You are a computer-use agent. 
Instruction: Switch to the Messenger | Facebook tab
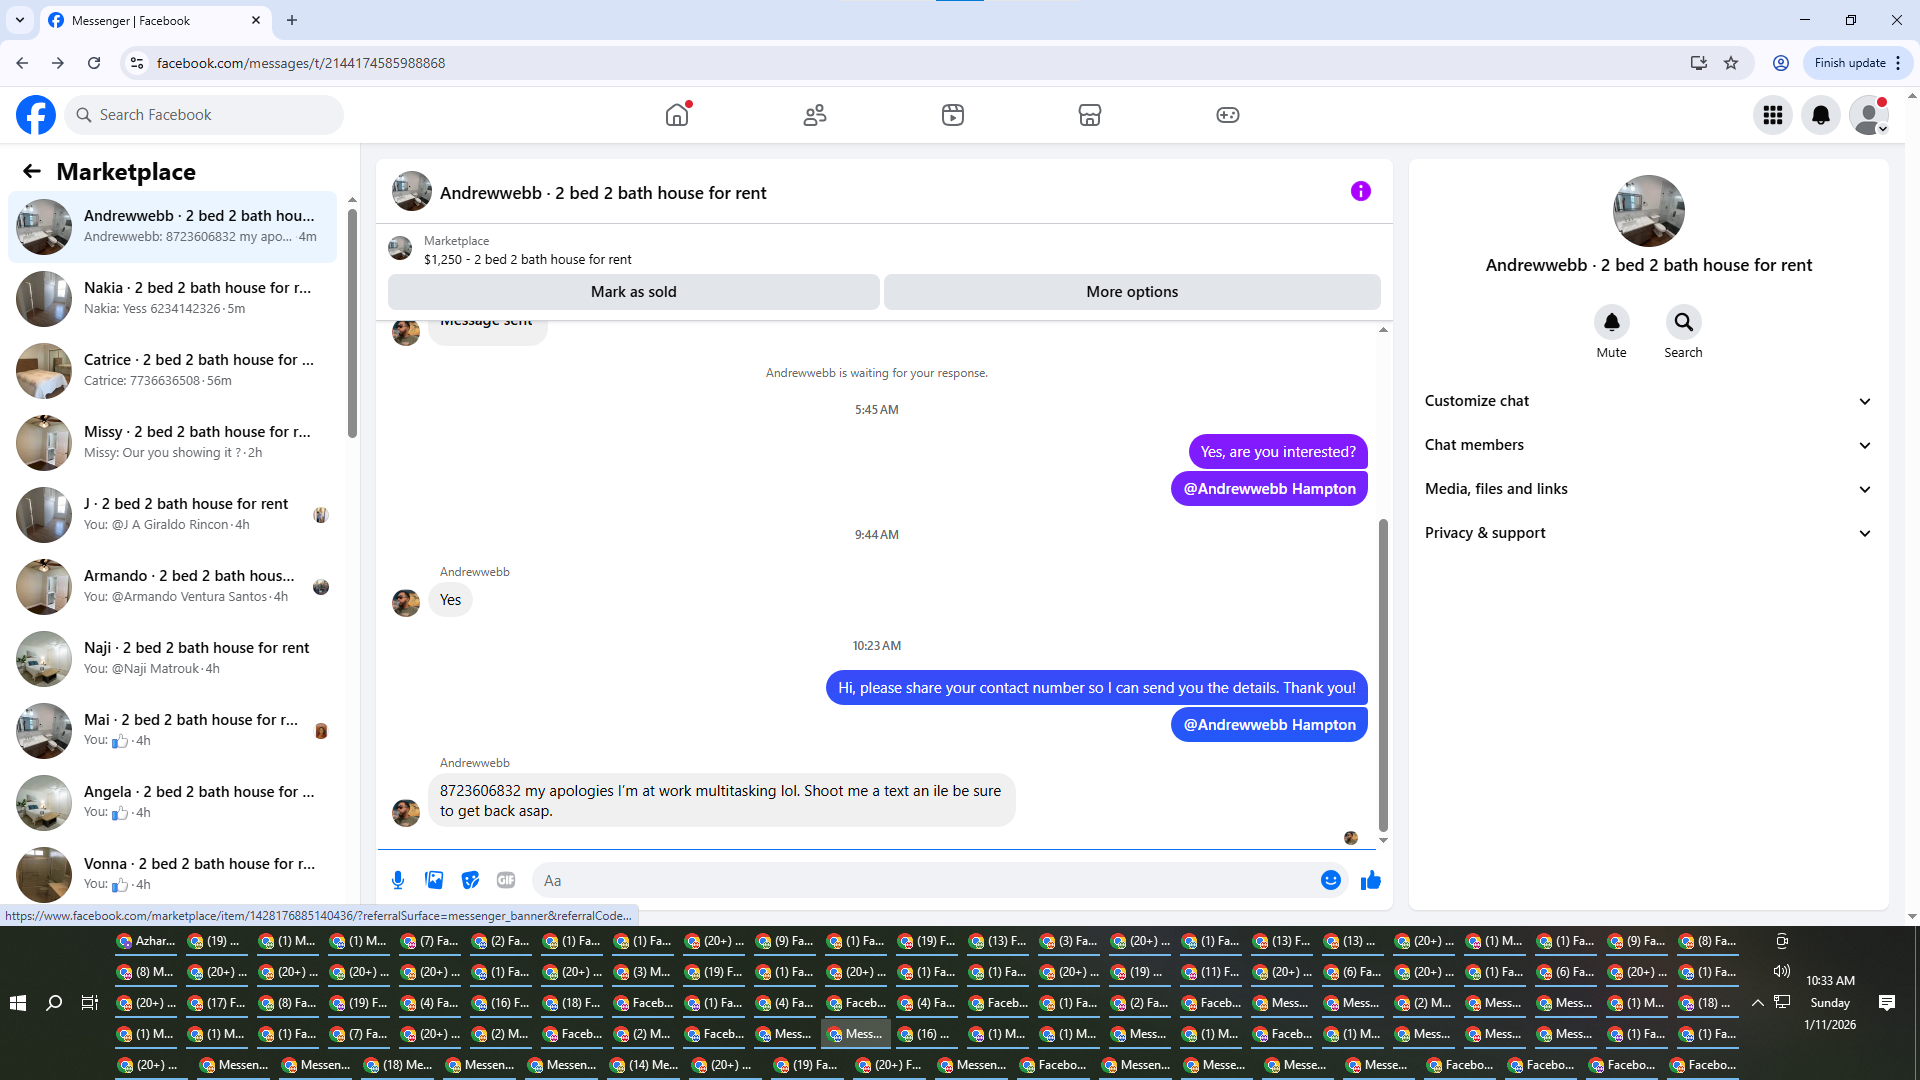tap(155, 20)
